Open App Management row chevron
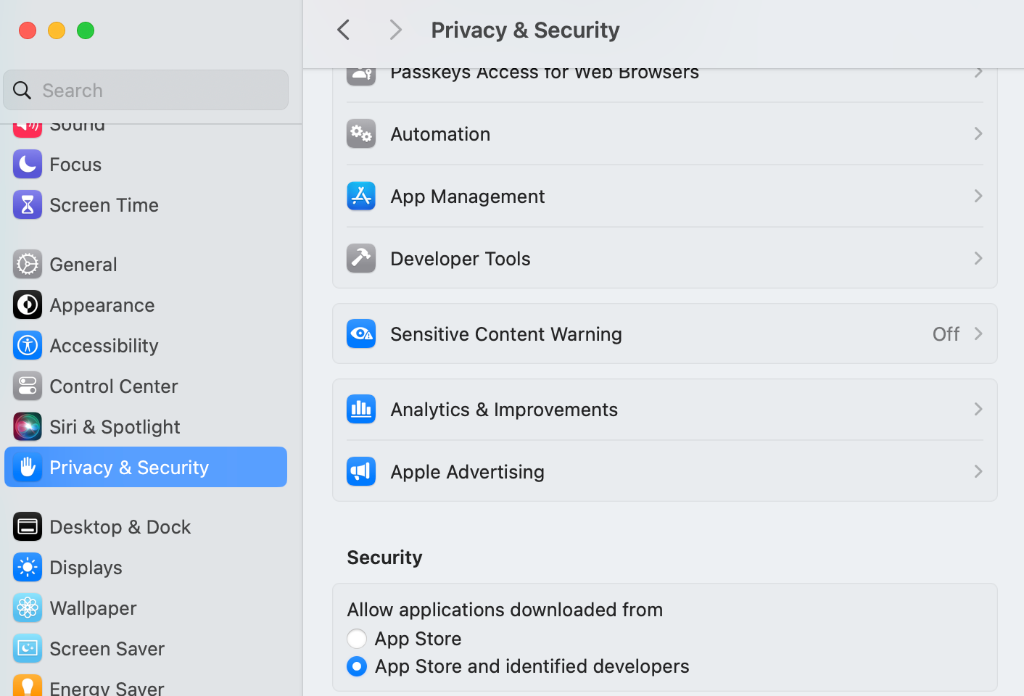Screen dimensions: 1024x696 (x=978, y=196)
